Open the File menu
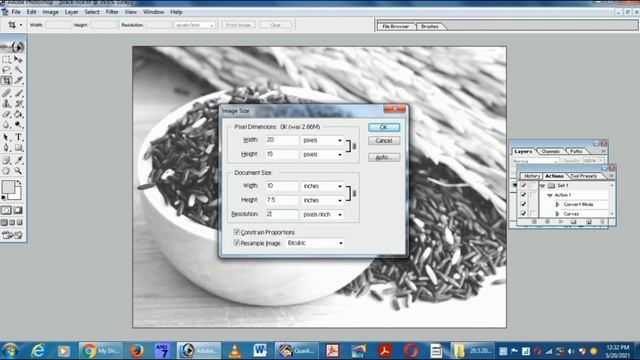This screenshot has height=360, width=640. 16,12
